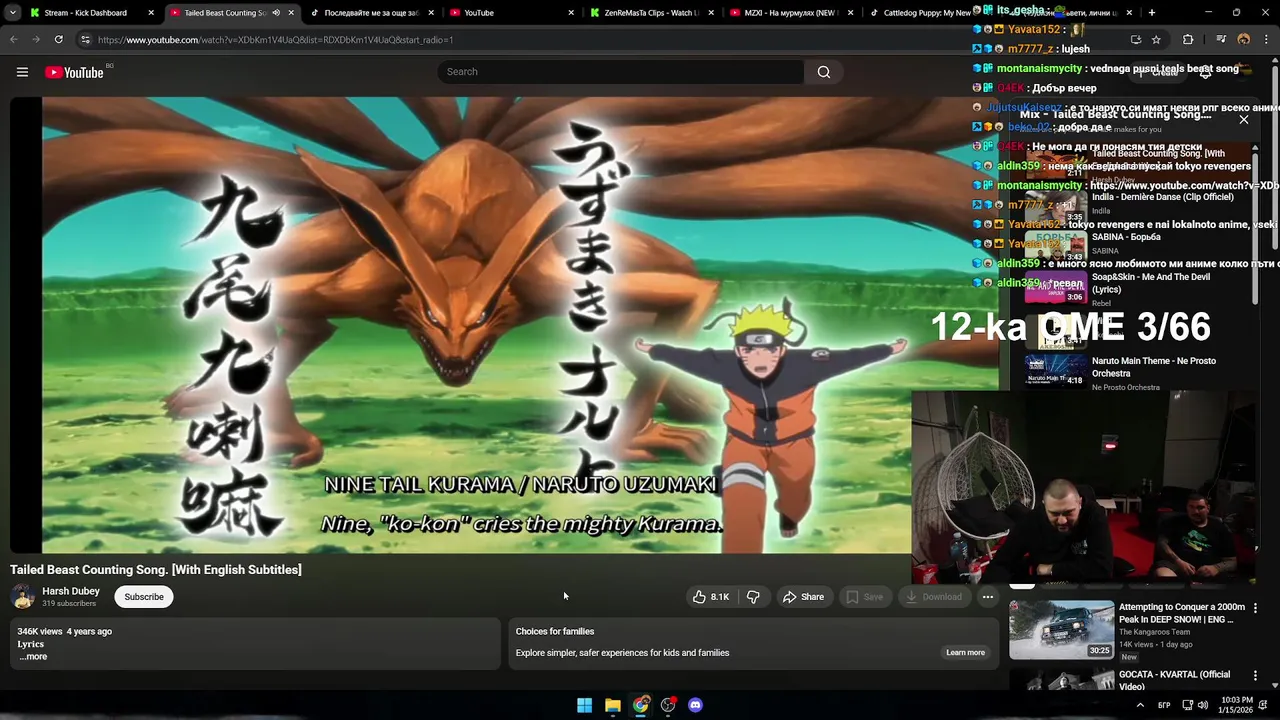
Task: Click the Download button
Action: 933,597
